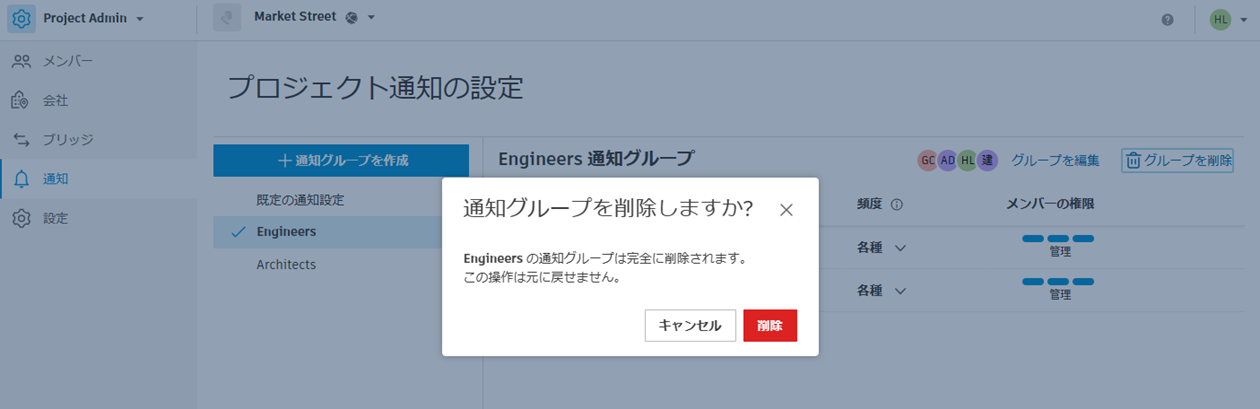
Task: Click the HL user avatar
Action: [x=1220, y=19]
